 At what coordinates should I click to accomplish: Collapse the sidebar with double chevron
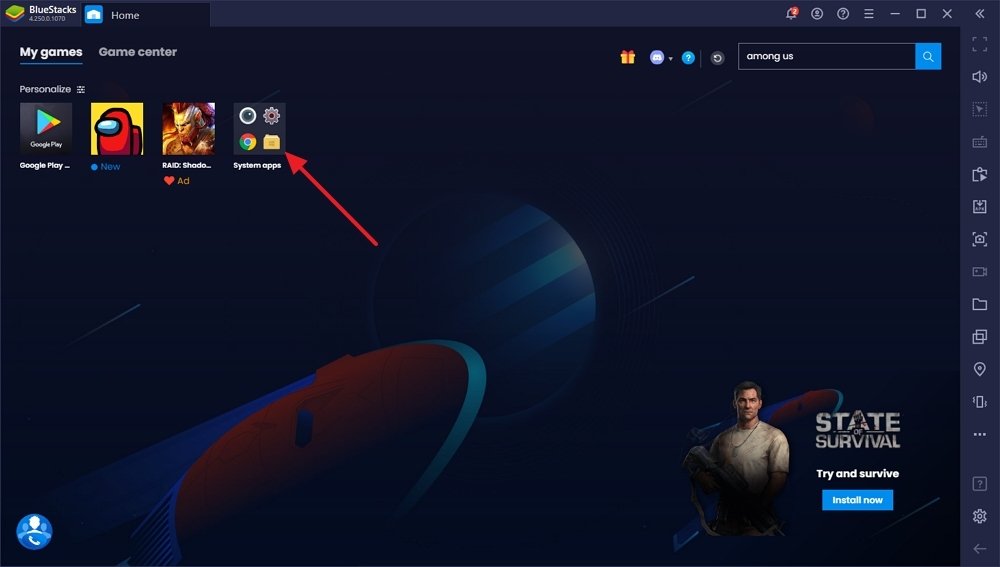pos(980,13)
